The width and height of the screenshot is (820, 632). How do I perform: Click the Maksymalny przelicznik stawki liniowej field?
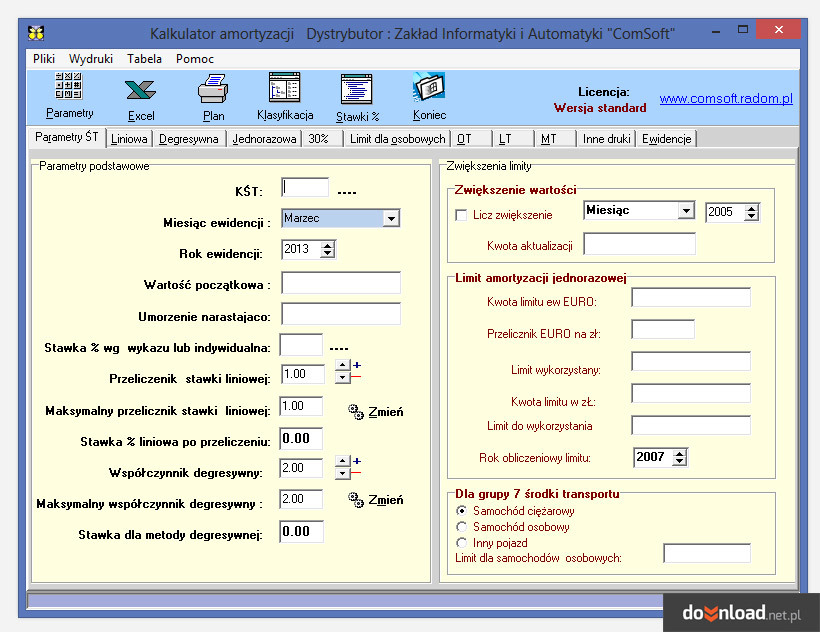pyautogui.click(x=301, y=406)
